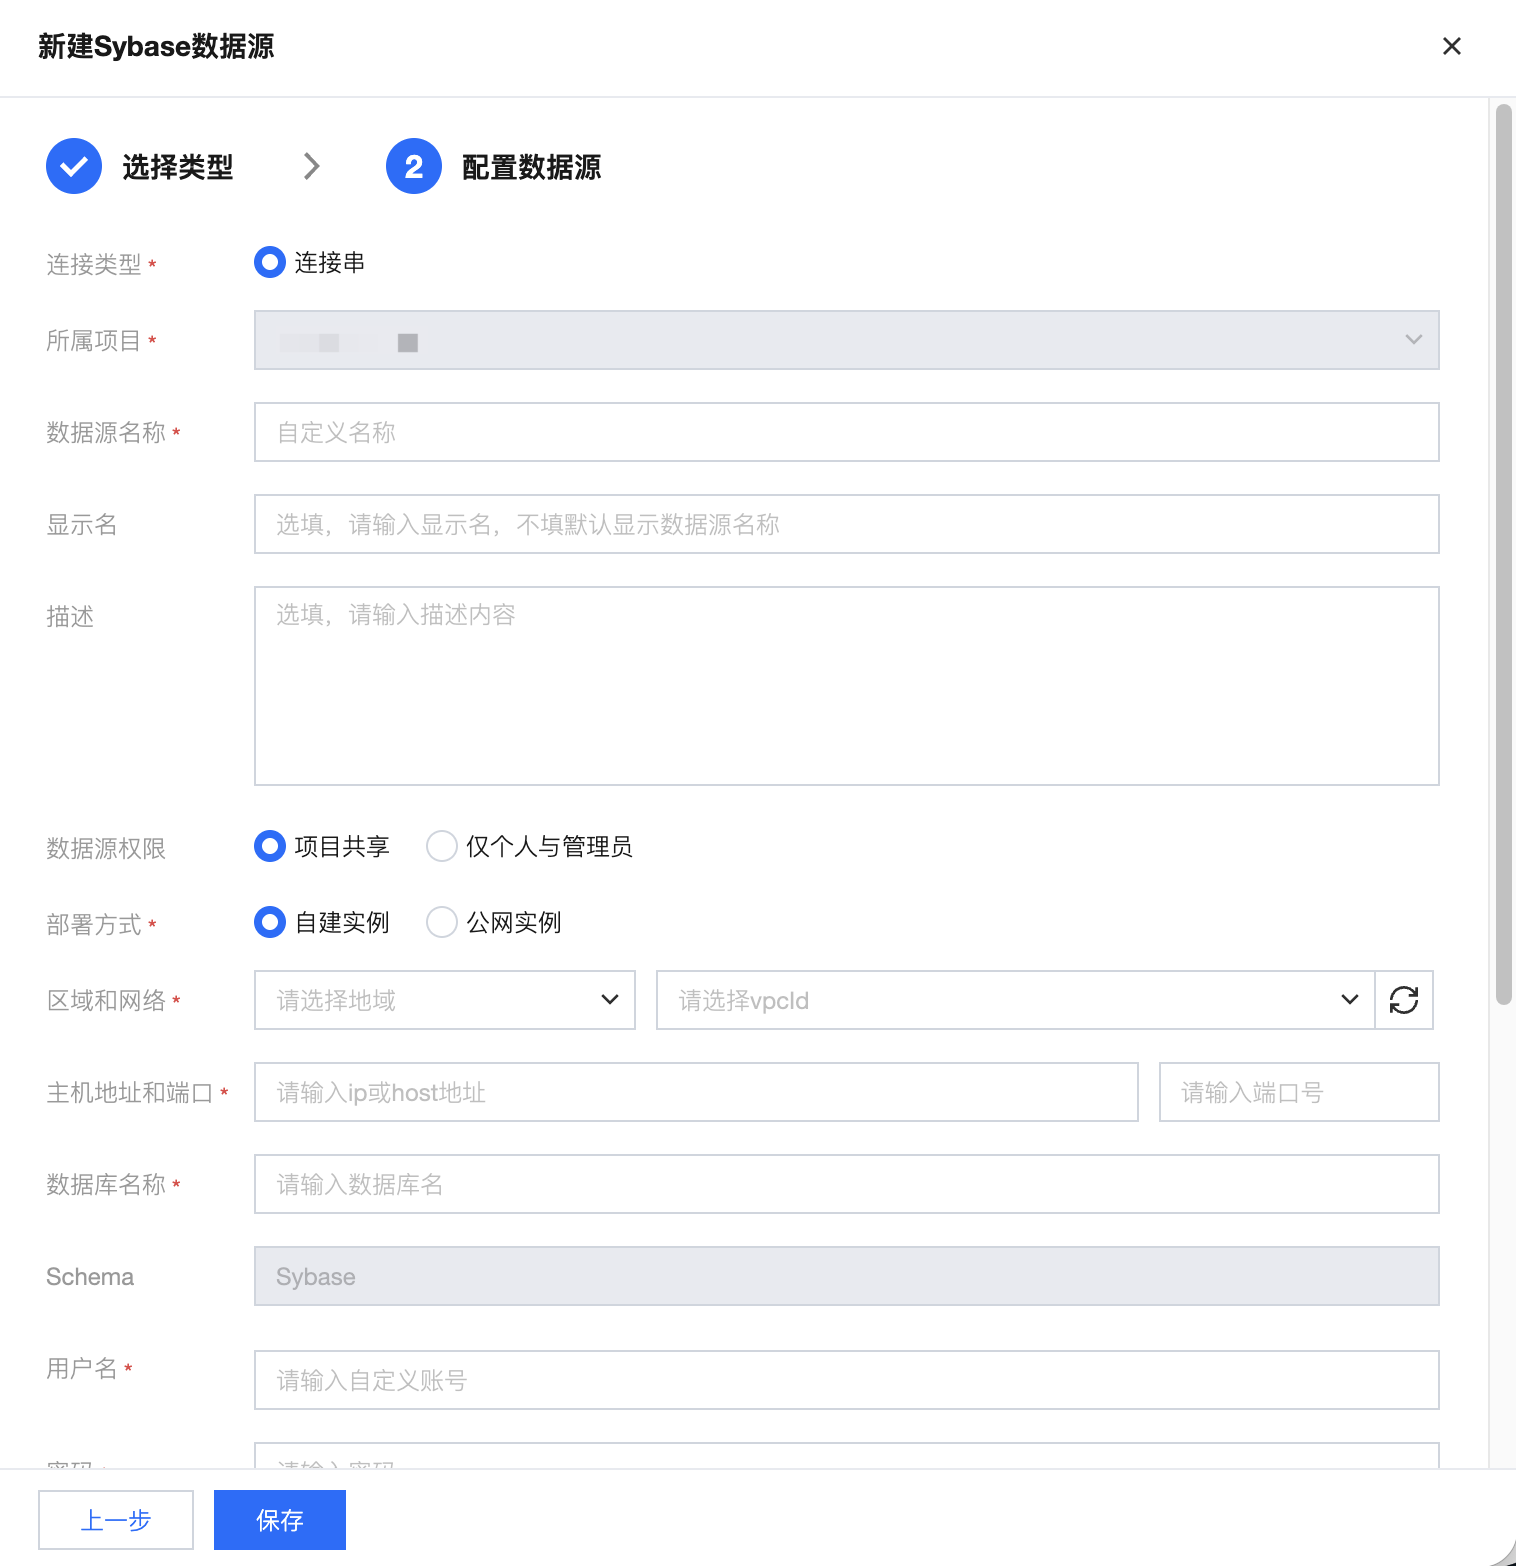Open the 请选择vpcId dropdown
Image resolution: width=1516 pixels, height=1566 pixels.
coord(1015,1000)
